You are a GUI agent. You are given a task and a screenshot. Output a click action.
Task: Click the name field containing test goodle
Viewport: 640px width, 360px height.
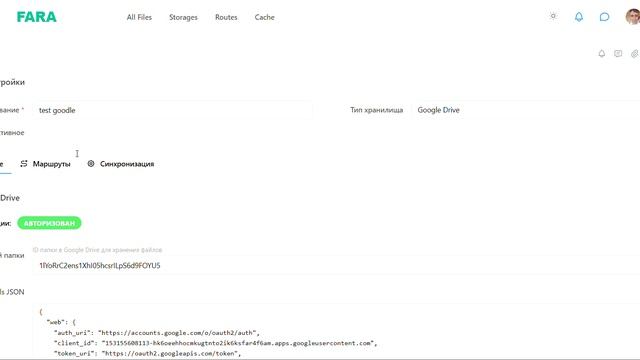click(173, 110)
